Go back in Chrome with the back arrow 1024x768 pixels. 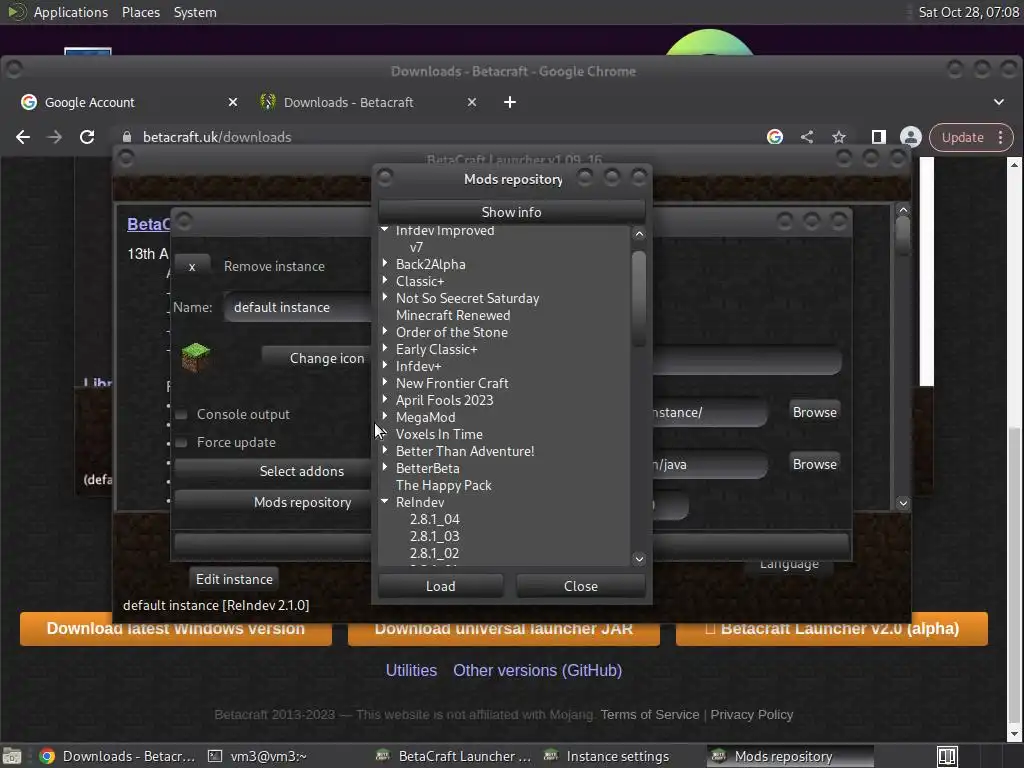click(23, 137)
